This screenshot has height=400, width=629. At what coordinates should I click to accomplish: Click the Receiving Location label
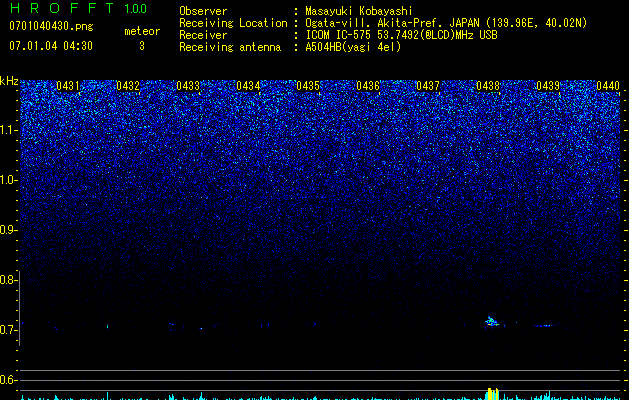[233, 23]
